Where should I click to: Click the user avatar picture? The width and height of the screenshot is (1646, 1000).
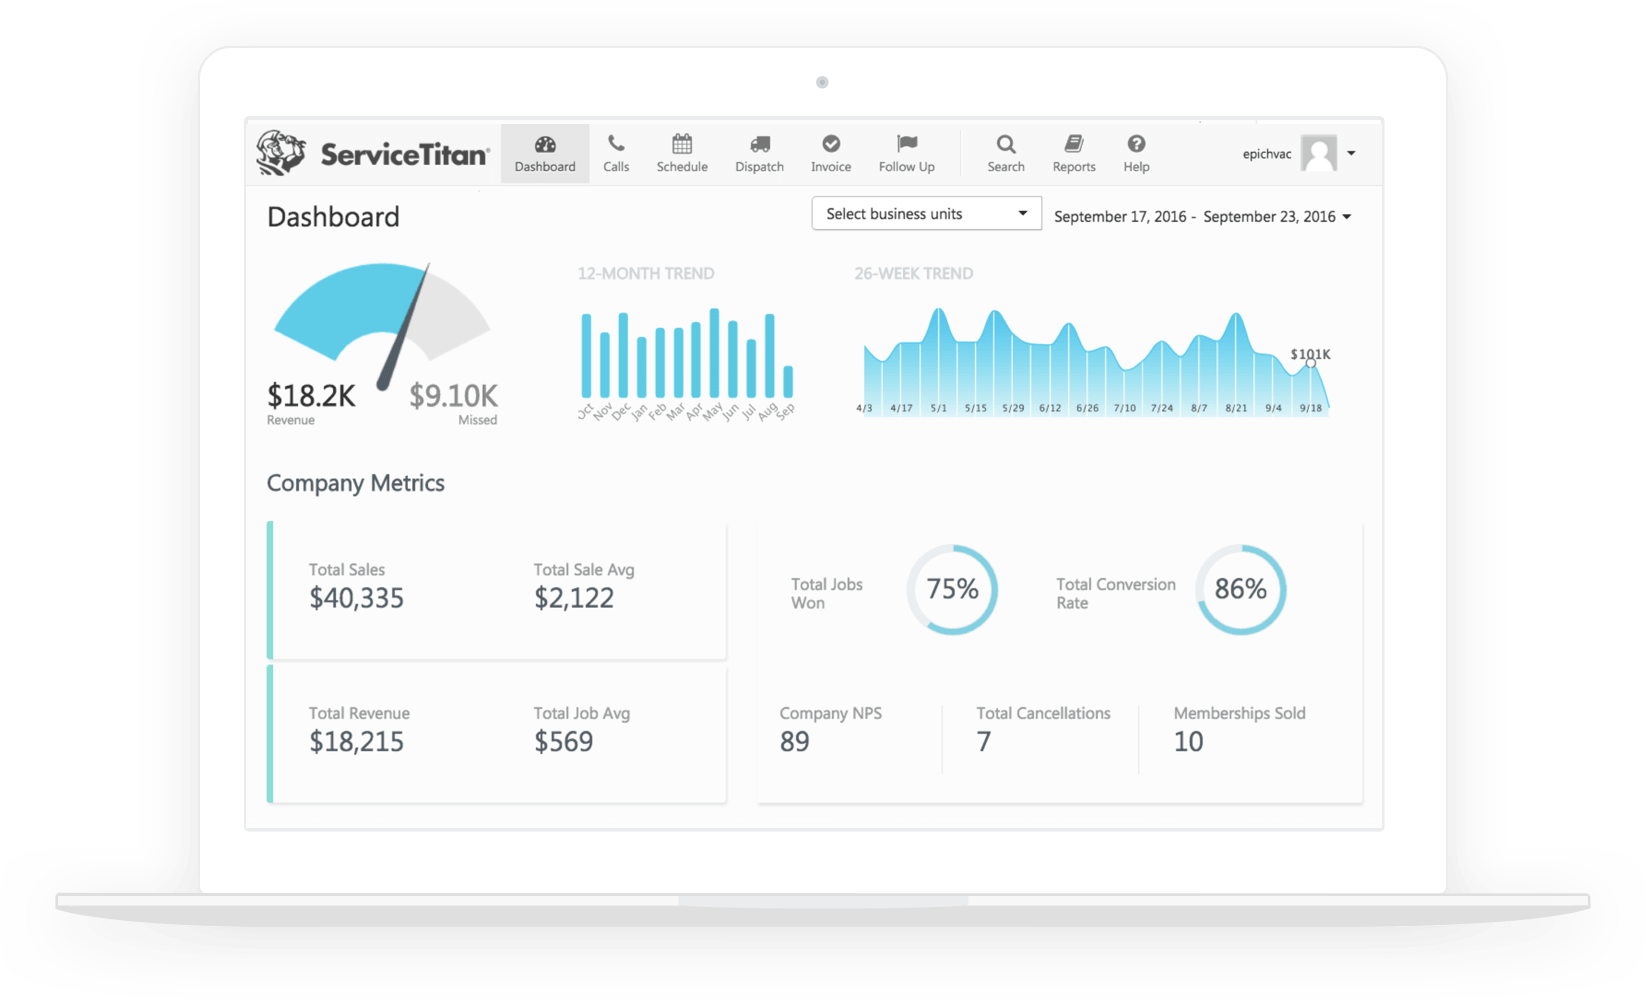click(x=1319, y=154)
